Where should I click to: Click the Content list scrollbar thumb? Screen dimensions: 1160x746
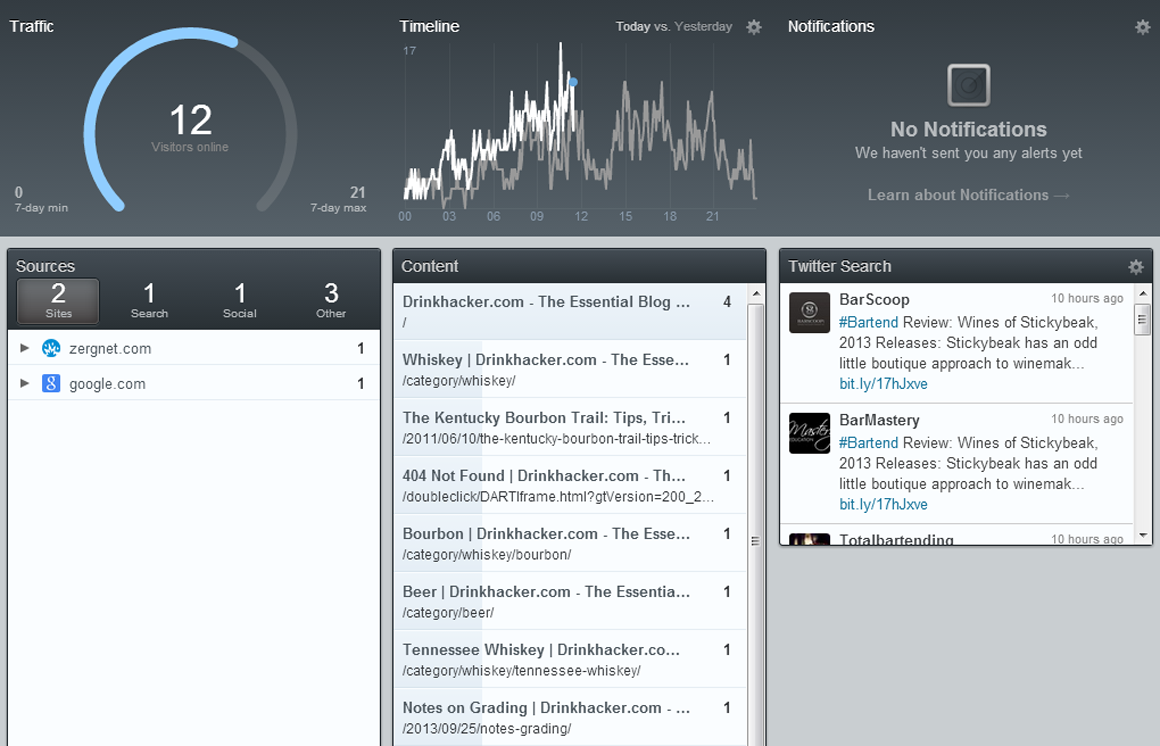point(756,525)
